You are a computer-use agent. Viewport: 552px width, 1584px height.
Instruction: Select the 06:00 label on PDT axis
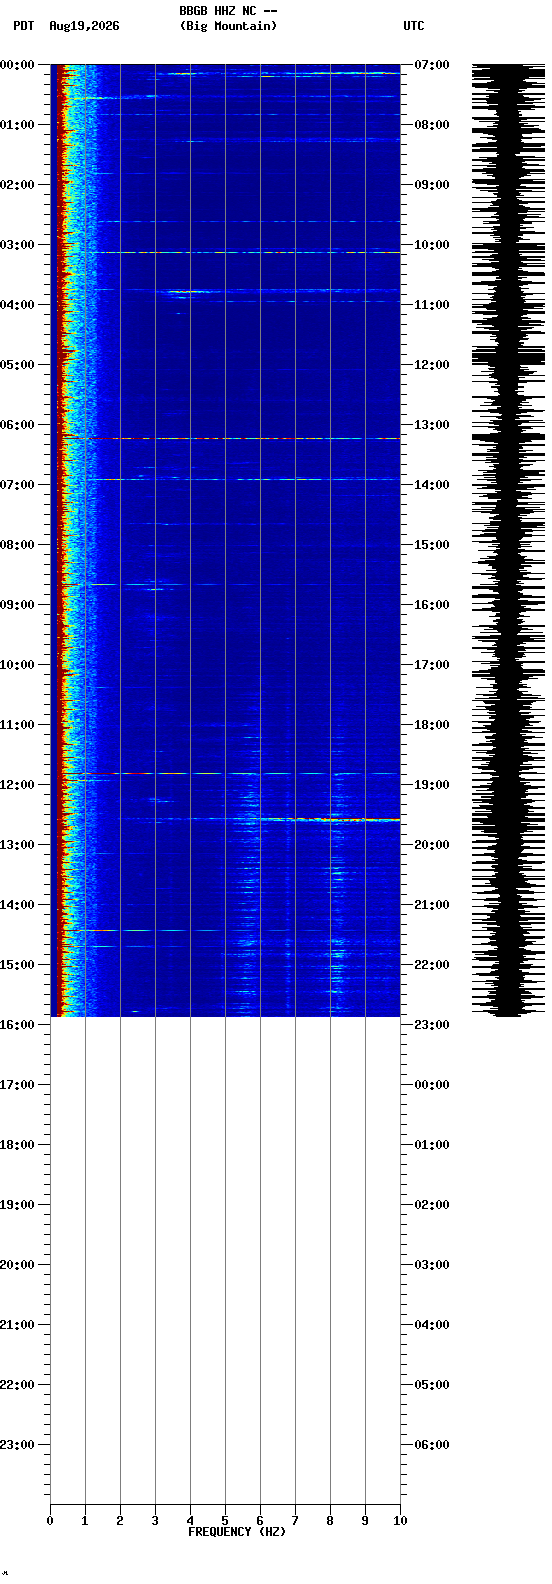tap(18, 425)
